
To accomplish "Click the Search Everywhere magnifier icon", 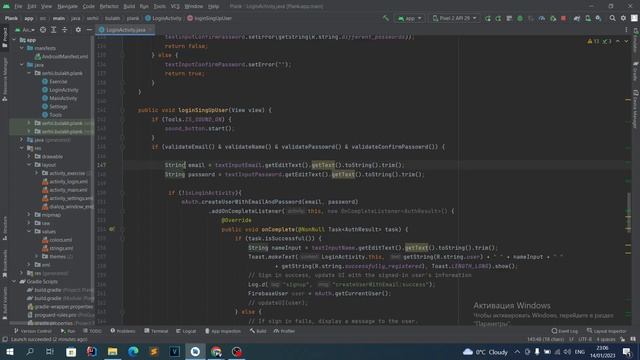I will click(612, 18).
